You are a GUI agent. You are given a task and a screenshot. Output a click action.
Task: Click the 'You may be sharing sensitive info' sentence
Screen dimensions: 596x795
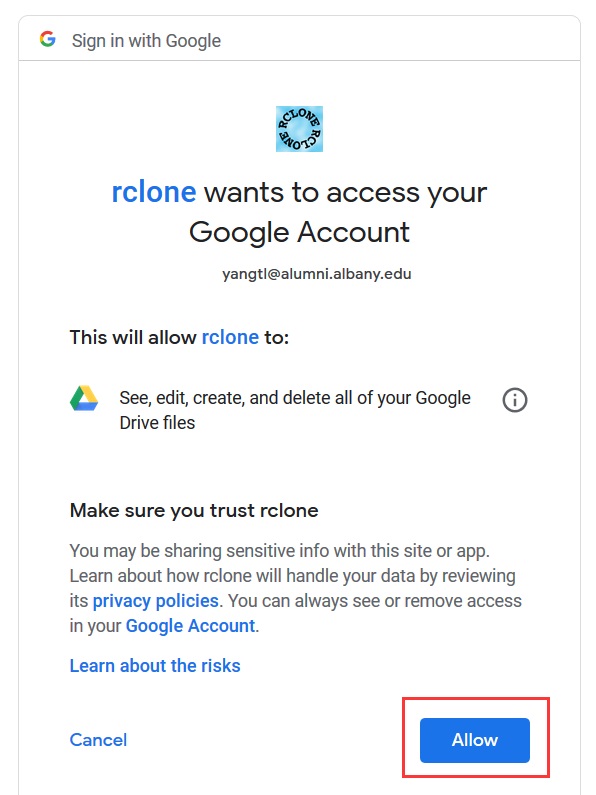[x=280, y=551]
